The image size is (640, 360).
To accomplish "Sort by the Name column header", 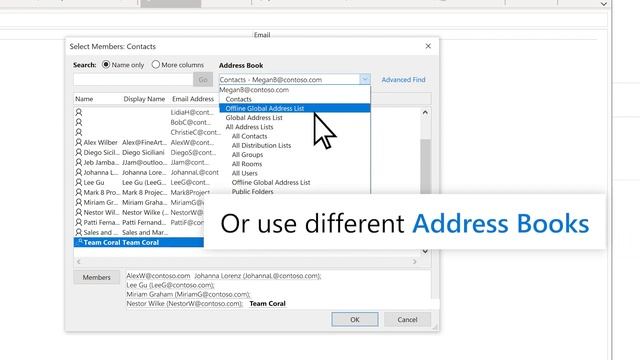I will [84, 99].
